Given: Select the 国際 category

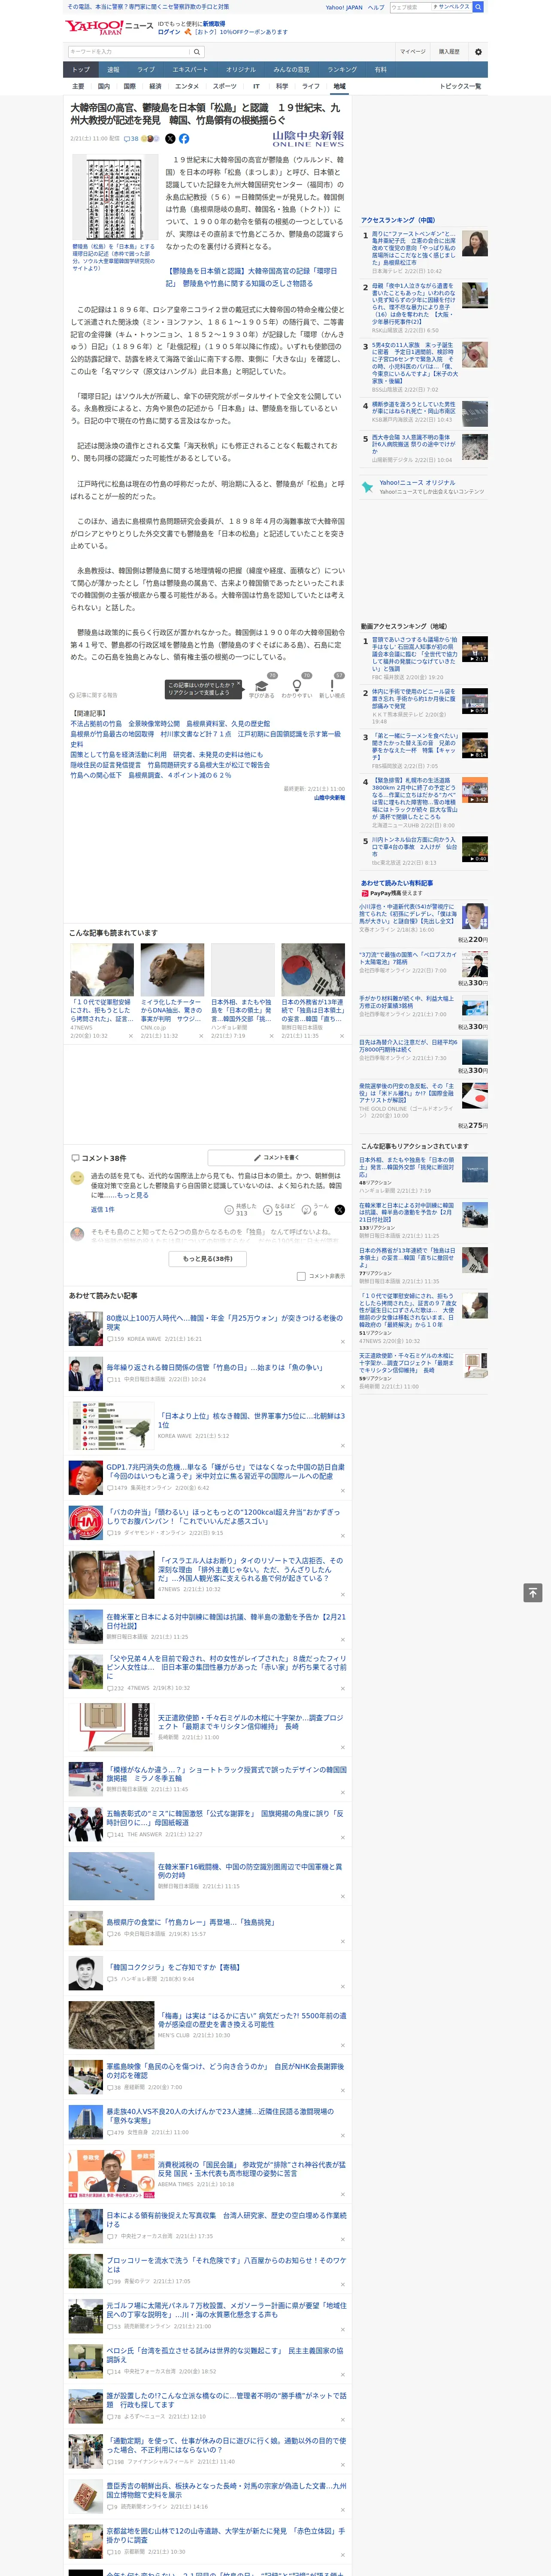Looking at the screenshot, I should [x=129, y=86].
